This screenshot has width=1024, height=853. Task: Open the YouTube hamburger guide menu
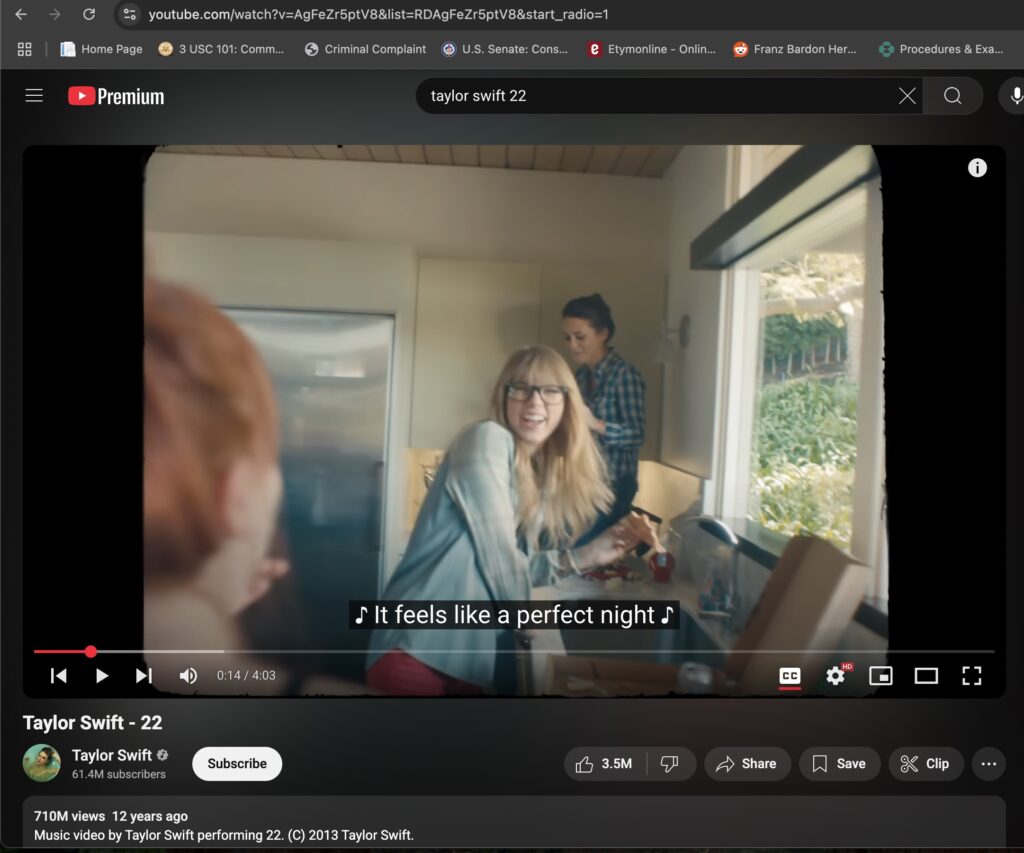(x=34, y=96)
